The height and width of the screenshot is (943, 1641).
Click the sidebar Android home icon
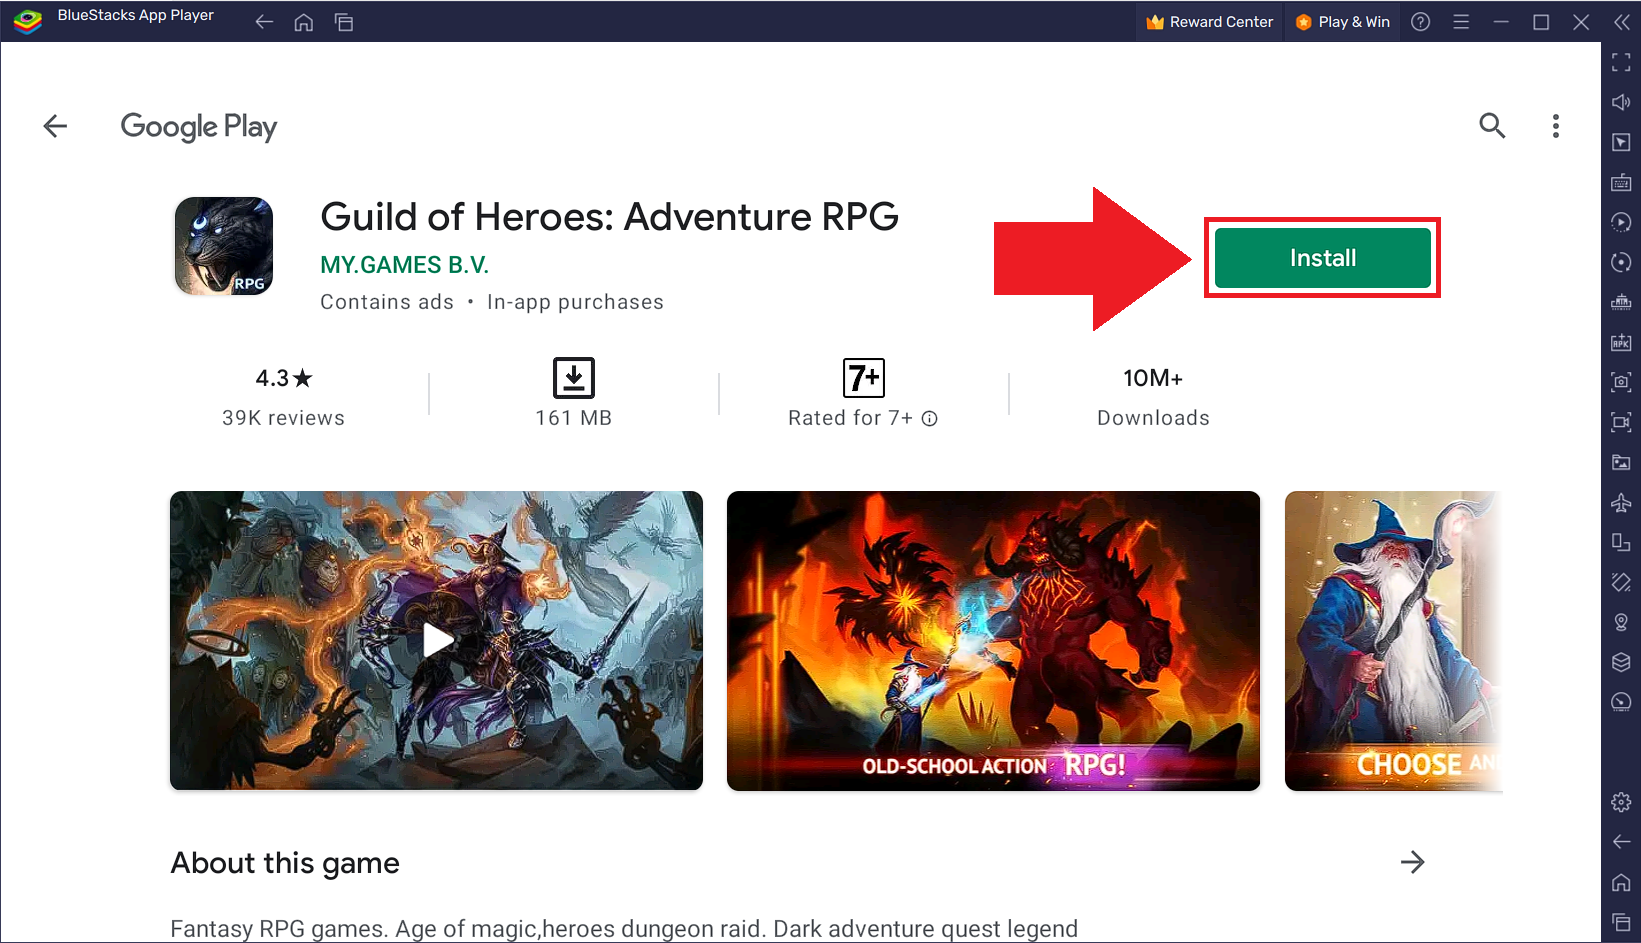pyautogui.click(x=1621, y=882)
